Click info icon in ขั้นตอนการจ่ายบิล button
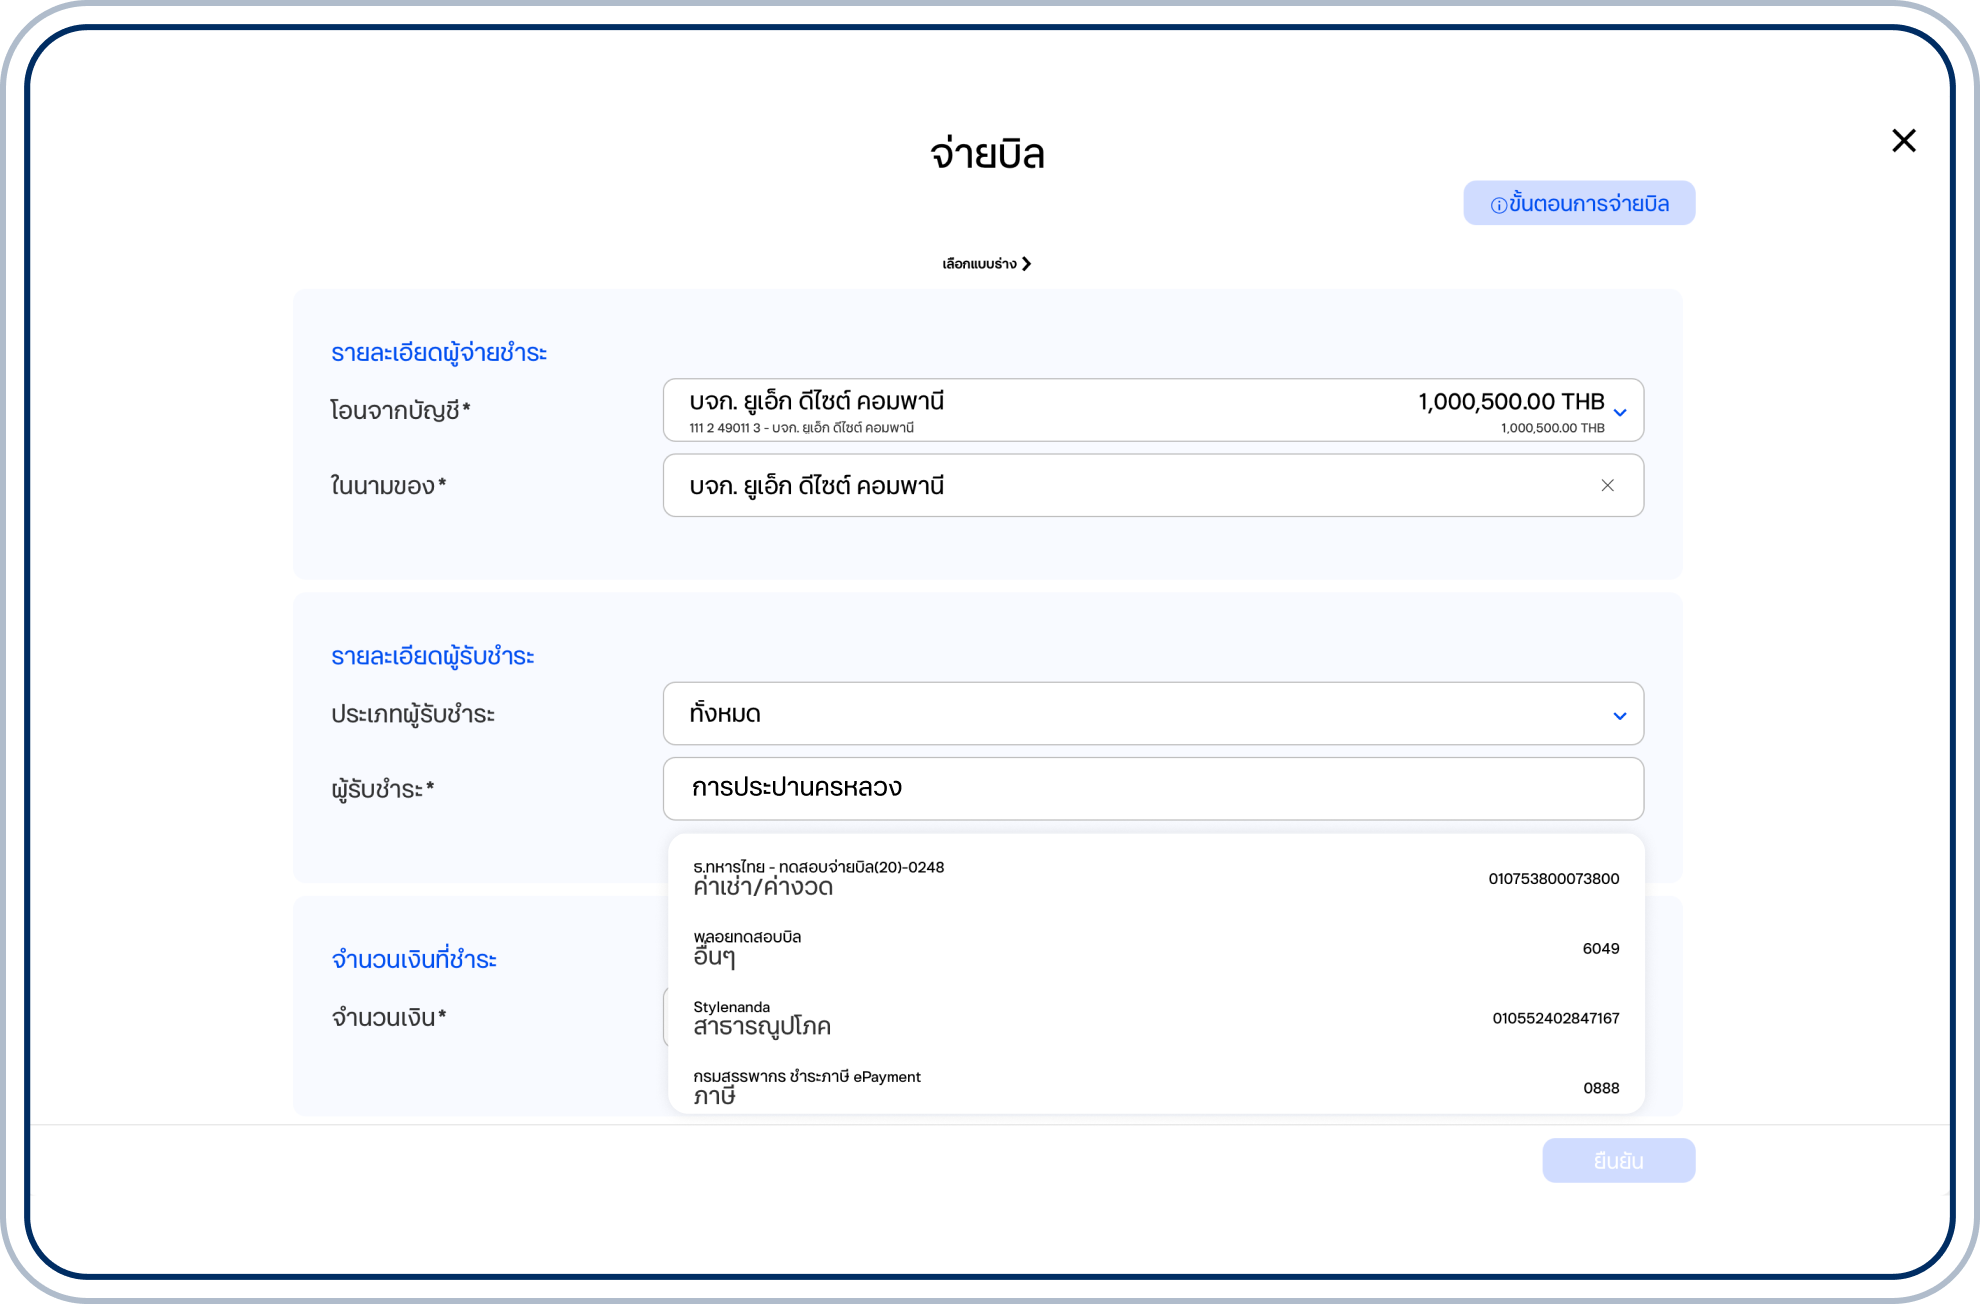Viewport: 1980px width, 1304px height. pos(1498,205)
